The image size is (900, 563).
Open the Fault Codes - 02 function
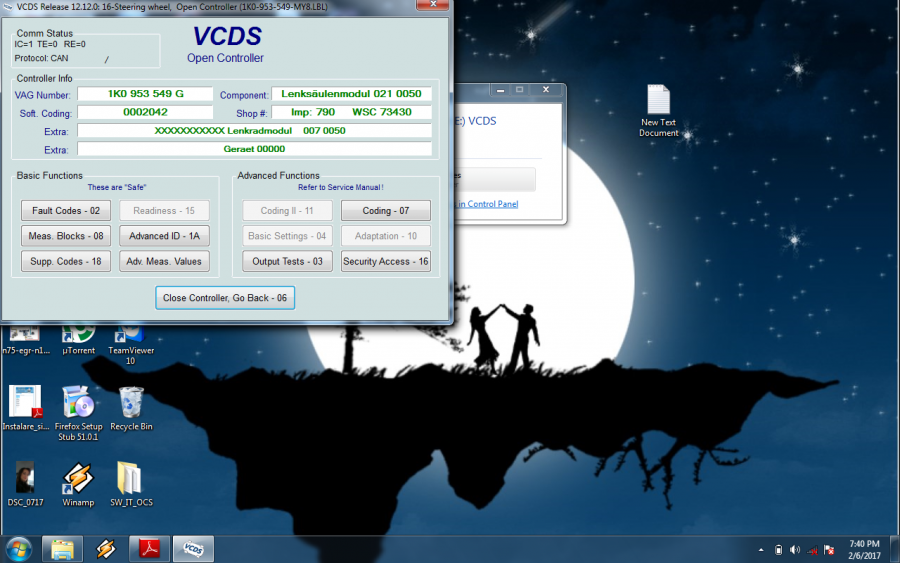[66, 211]
